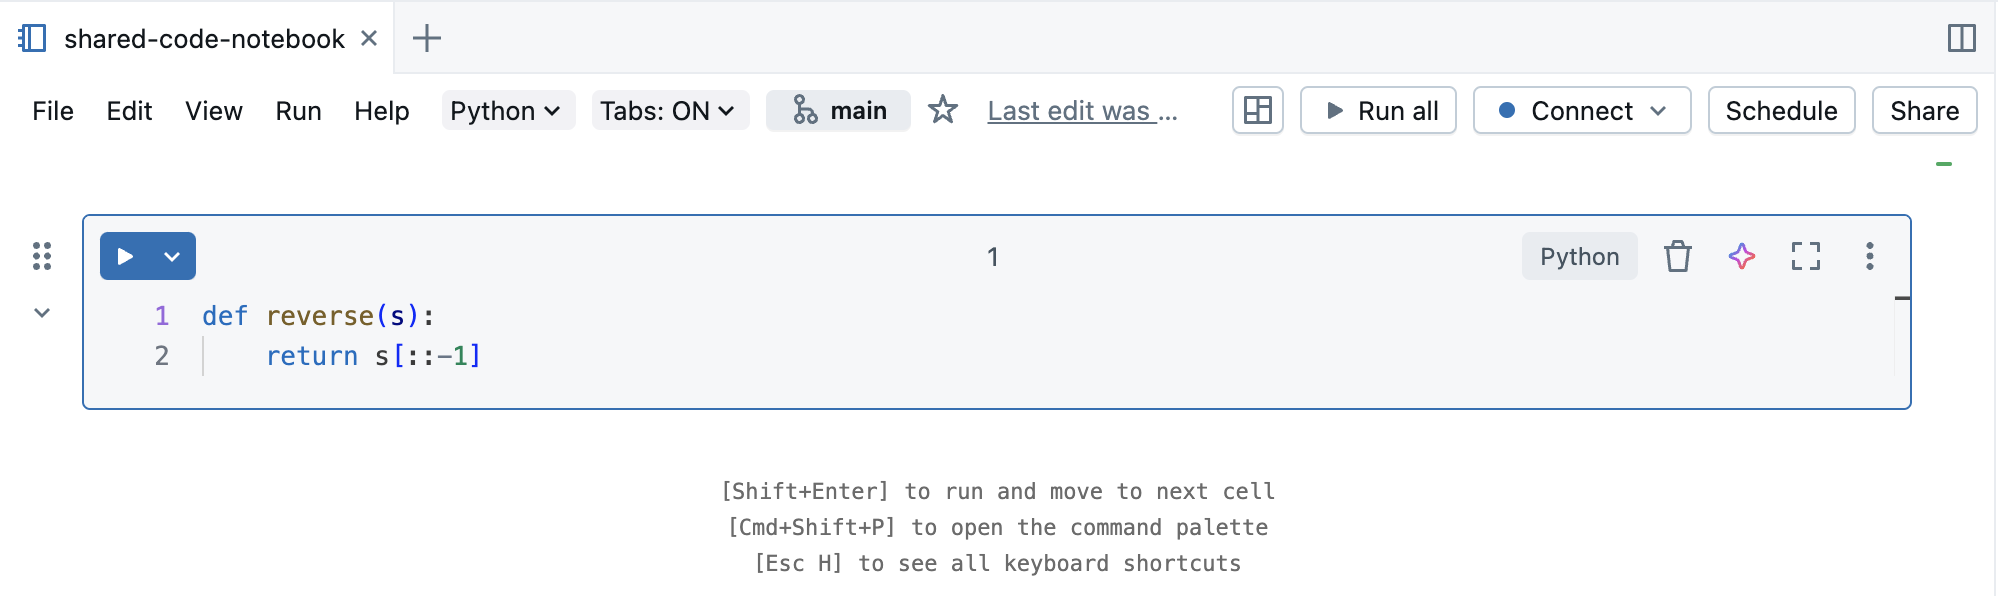This screenshot has height=596, width=1998.
Task: Open the Tabs: ON dropdown
Action: [668, 111]
